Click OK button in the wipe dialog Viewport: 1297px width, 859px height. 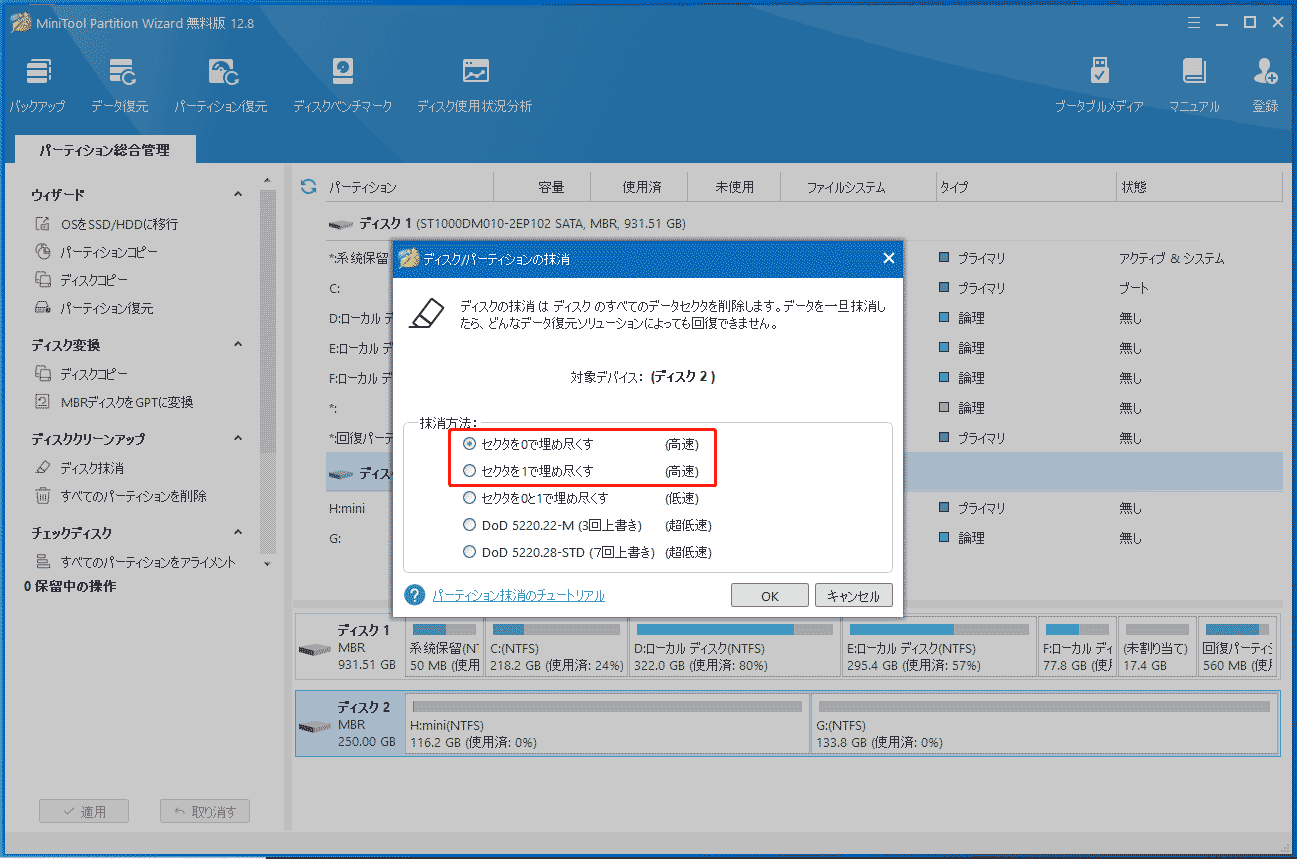pyautogui.click(x=769, y=596)
